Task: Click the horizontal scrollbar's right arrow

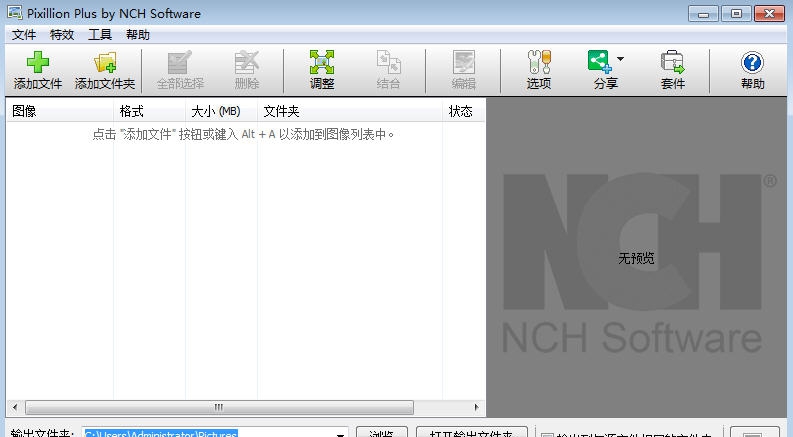Action: [476, 407]
